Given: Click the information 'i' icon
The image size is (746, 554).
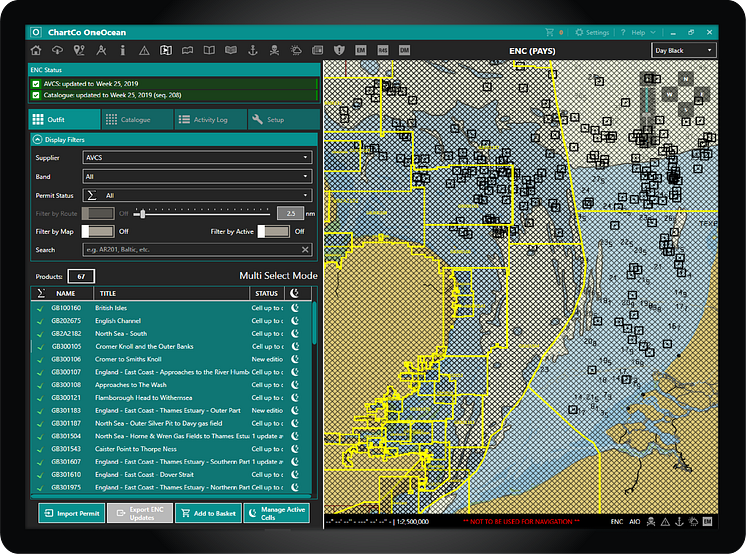Looking at the screenshot, I should 122,50.
